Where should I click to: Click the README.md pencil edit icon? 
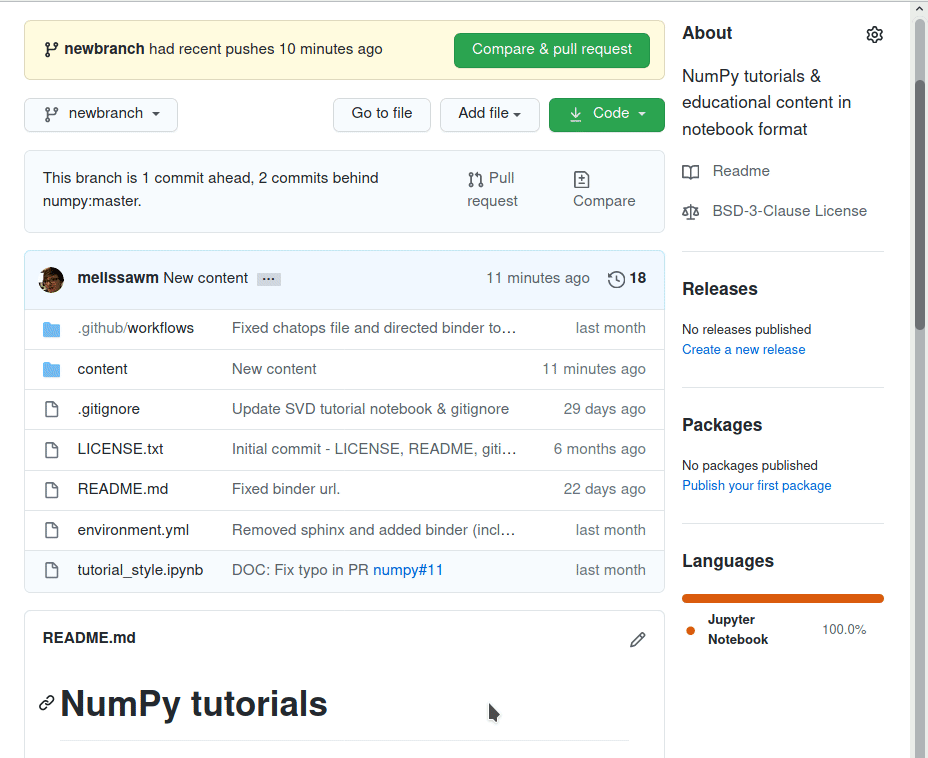pos(637,639)
